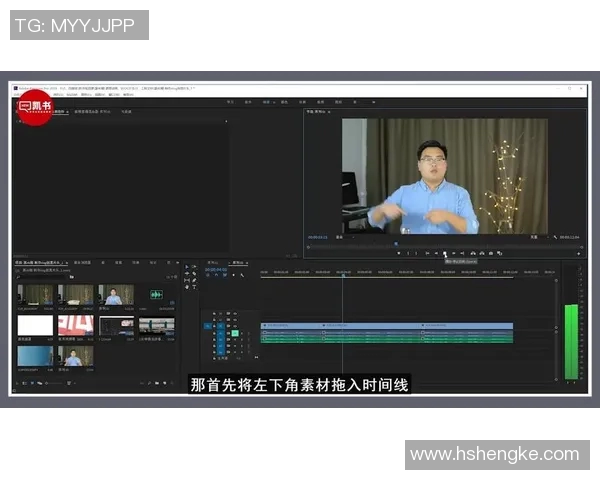This screenshot has width=600, height=480.
Task: Click the timeline Add Marker icon
Action: click(233, 275)
